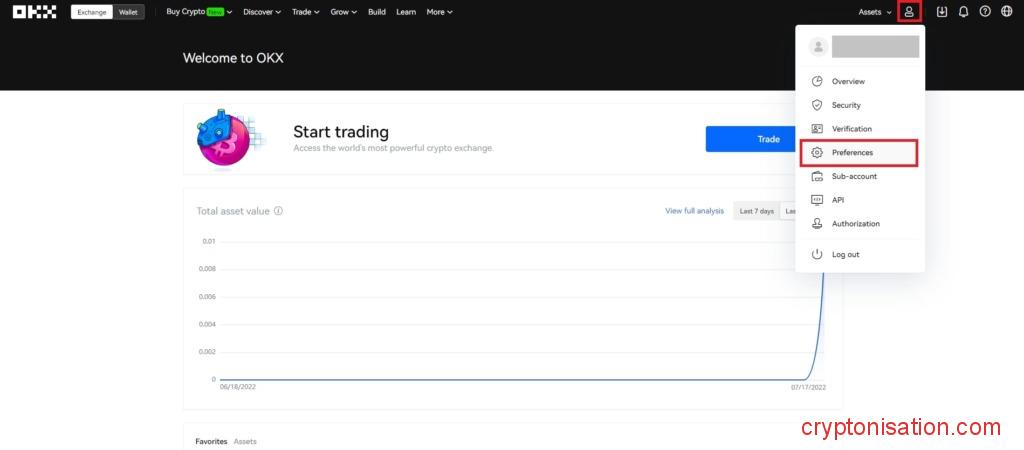Switch to the Assets tab below chart
This screenshot has width=1024, height=450.
pos(245,441)
